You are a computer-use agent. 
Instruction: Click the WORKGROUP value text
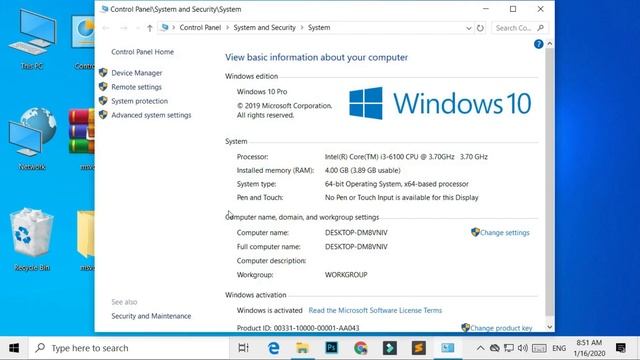point(346,275)
